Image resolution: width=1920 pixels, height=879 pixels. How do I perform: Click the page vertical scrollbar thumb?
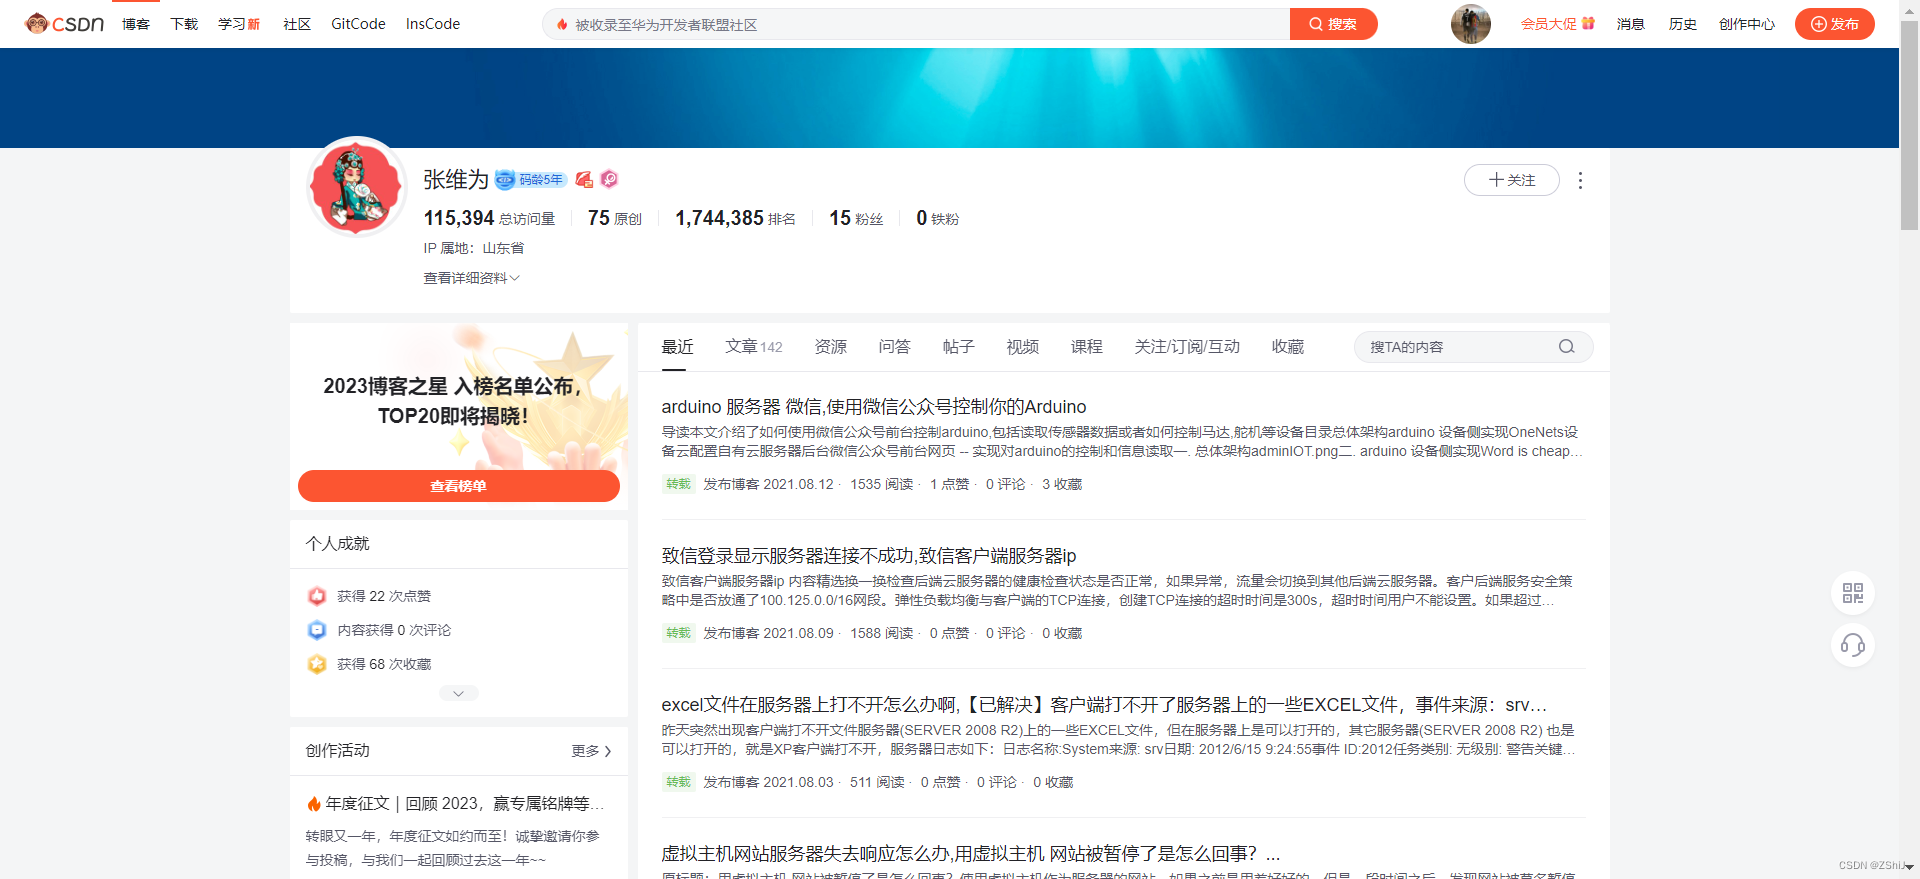click(x=1909, y=125)
